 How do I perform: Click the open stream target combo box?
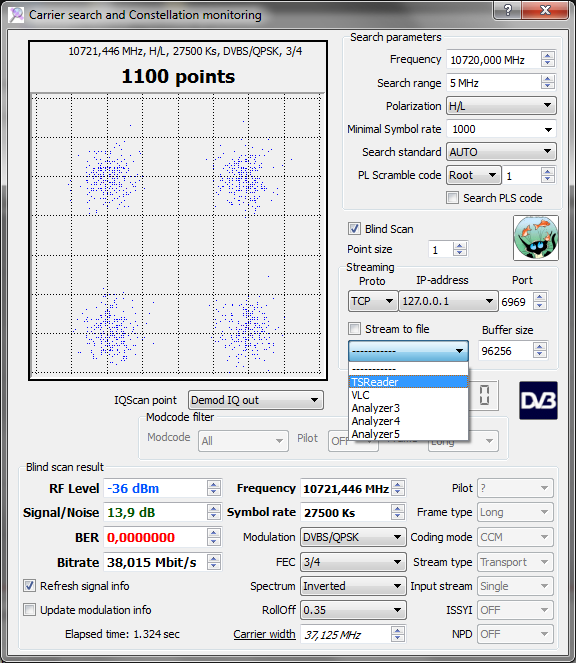pos(408,351)
